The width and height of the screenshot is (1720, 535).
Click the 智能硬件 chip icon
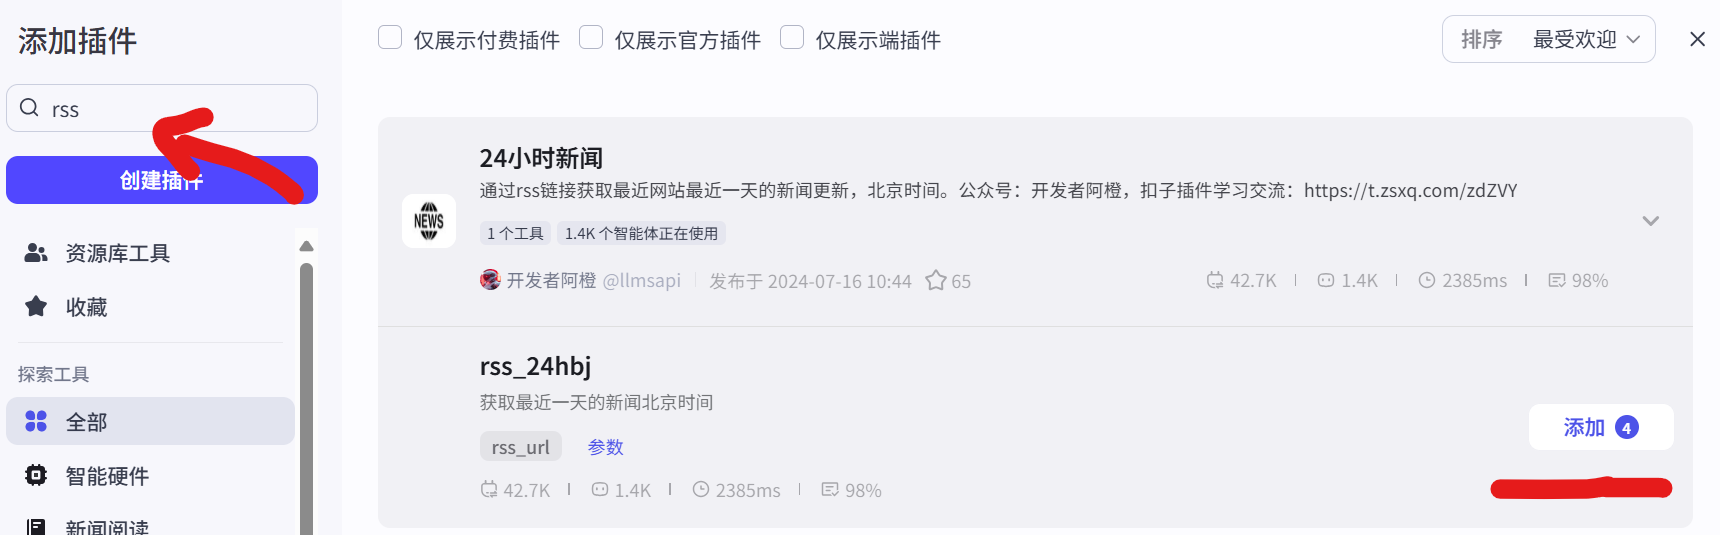tap(36, 475)
